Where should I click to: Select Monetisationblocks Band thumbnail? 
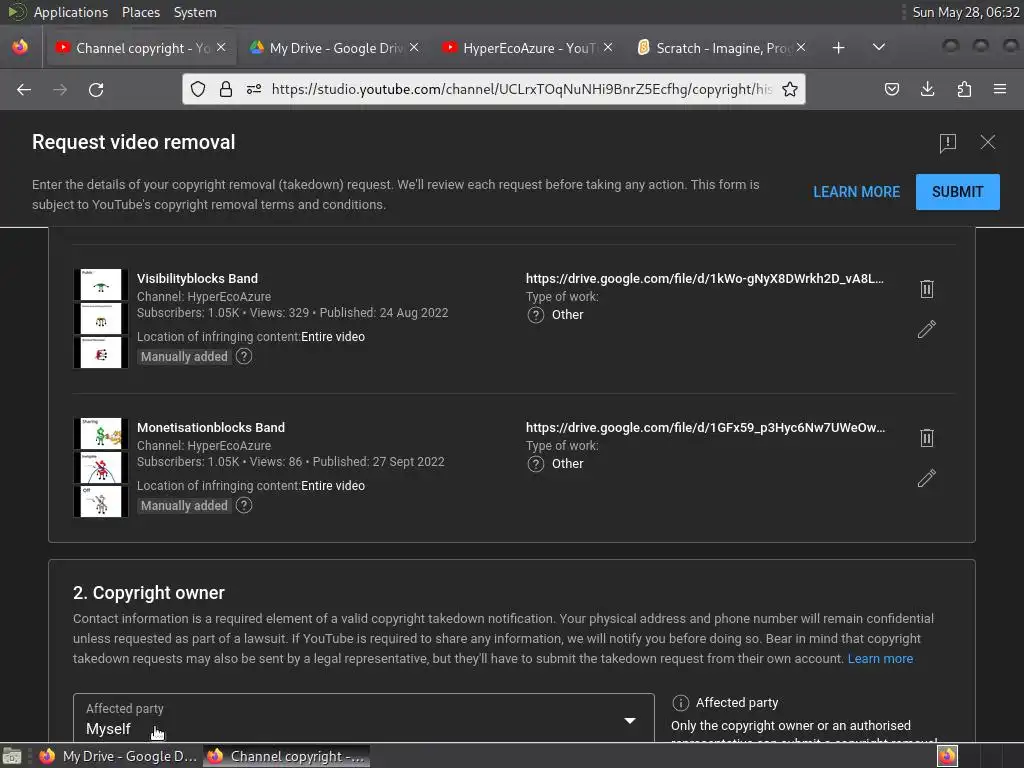point(101,468)
